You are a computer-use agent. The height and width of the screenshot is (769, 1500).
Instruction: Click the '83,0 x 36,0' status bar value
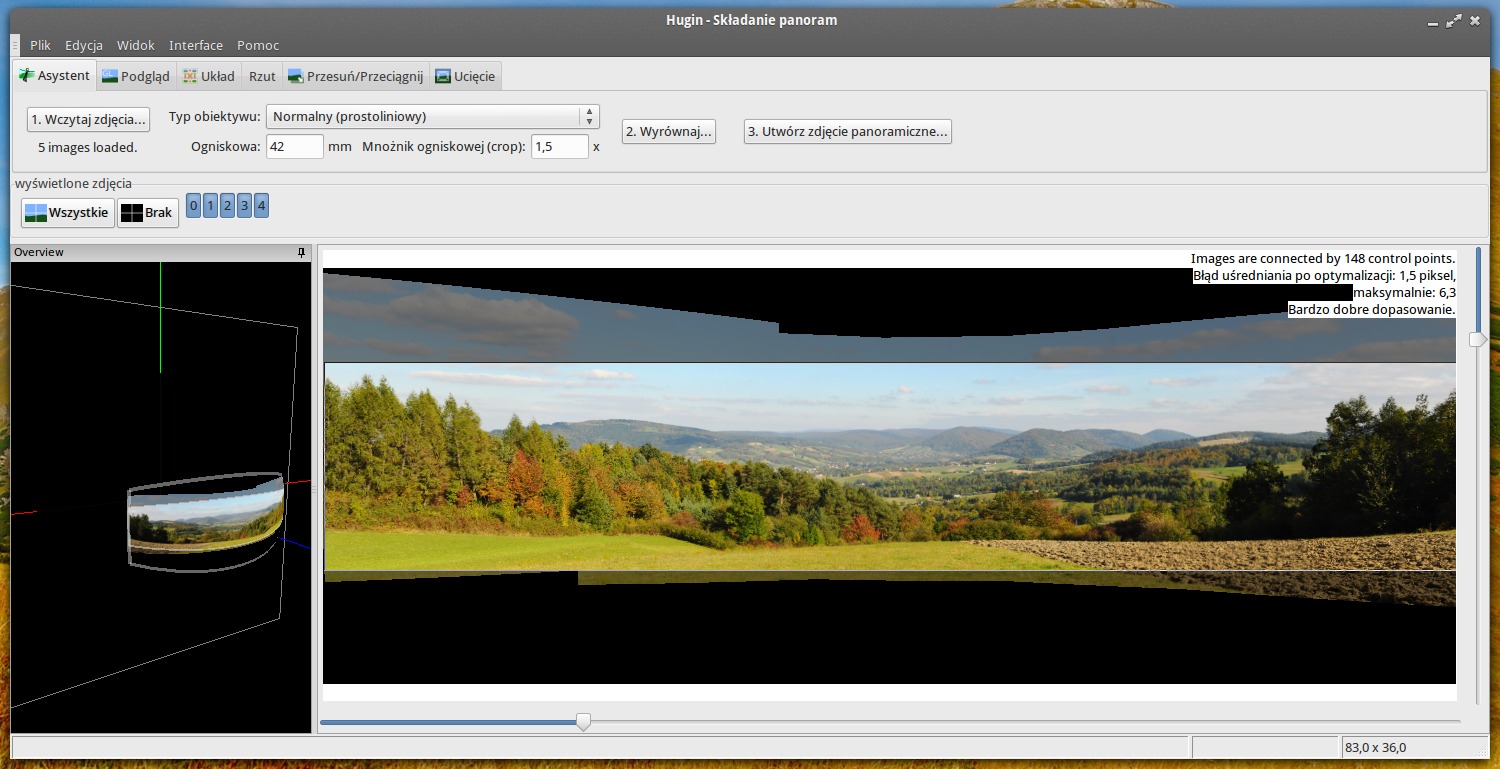point(1376,747)
